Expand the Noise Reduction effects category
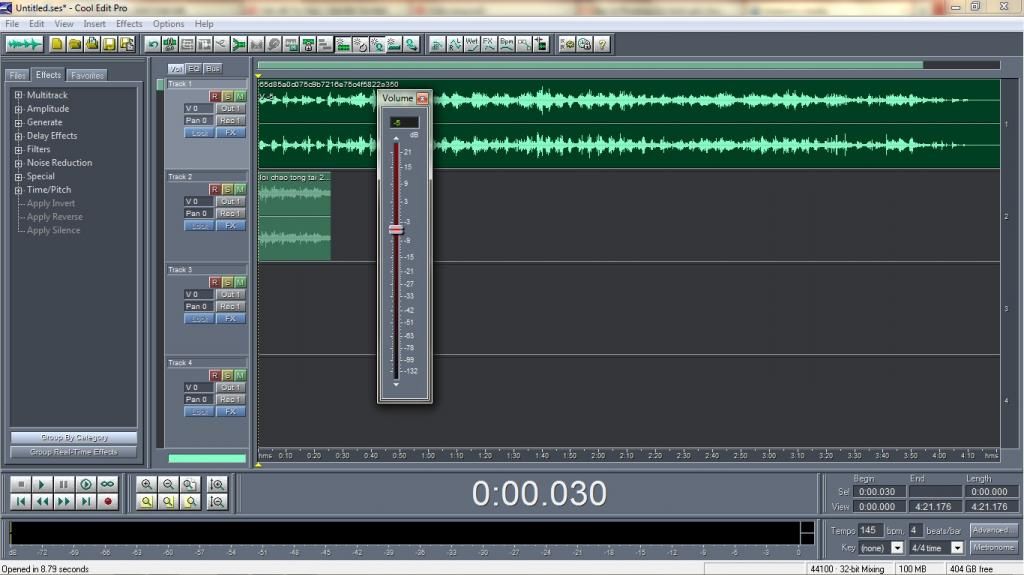The height and width of the screenshot is (575, 1024). coord(19,163)
